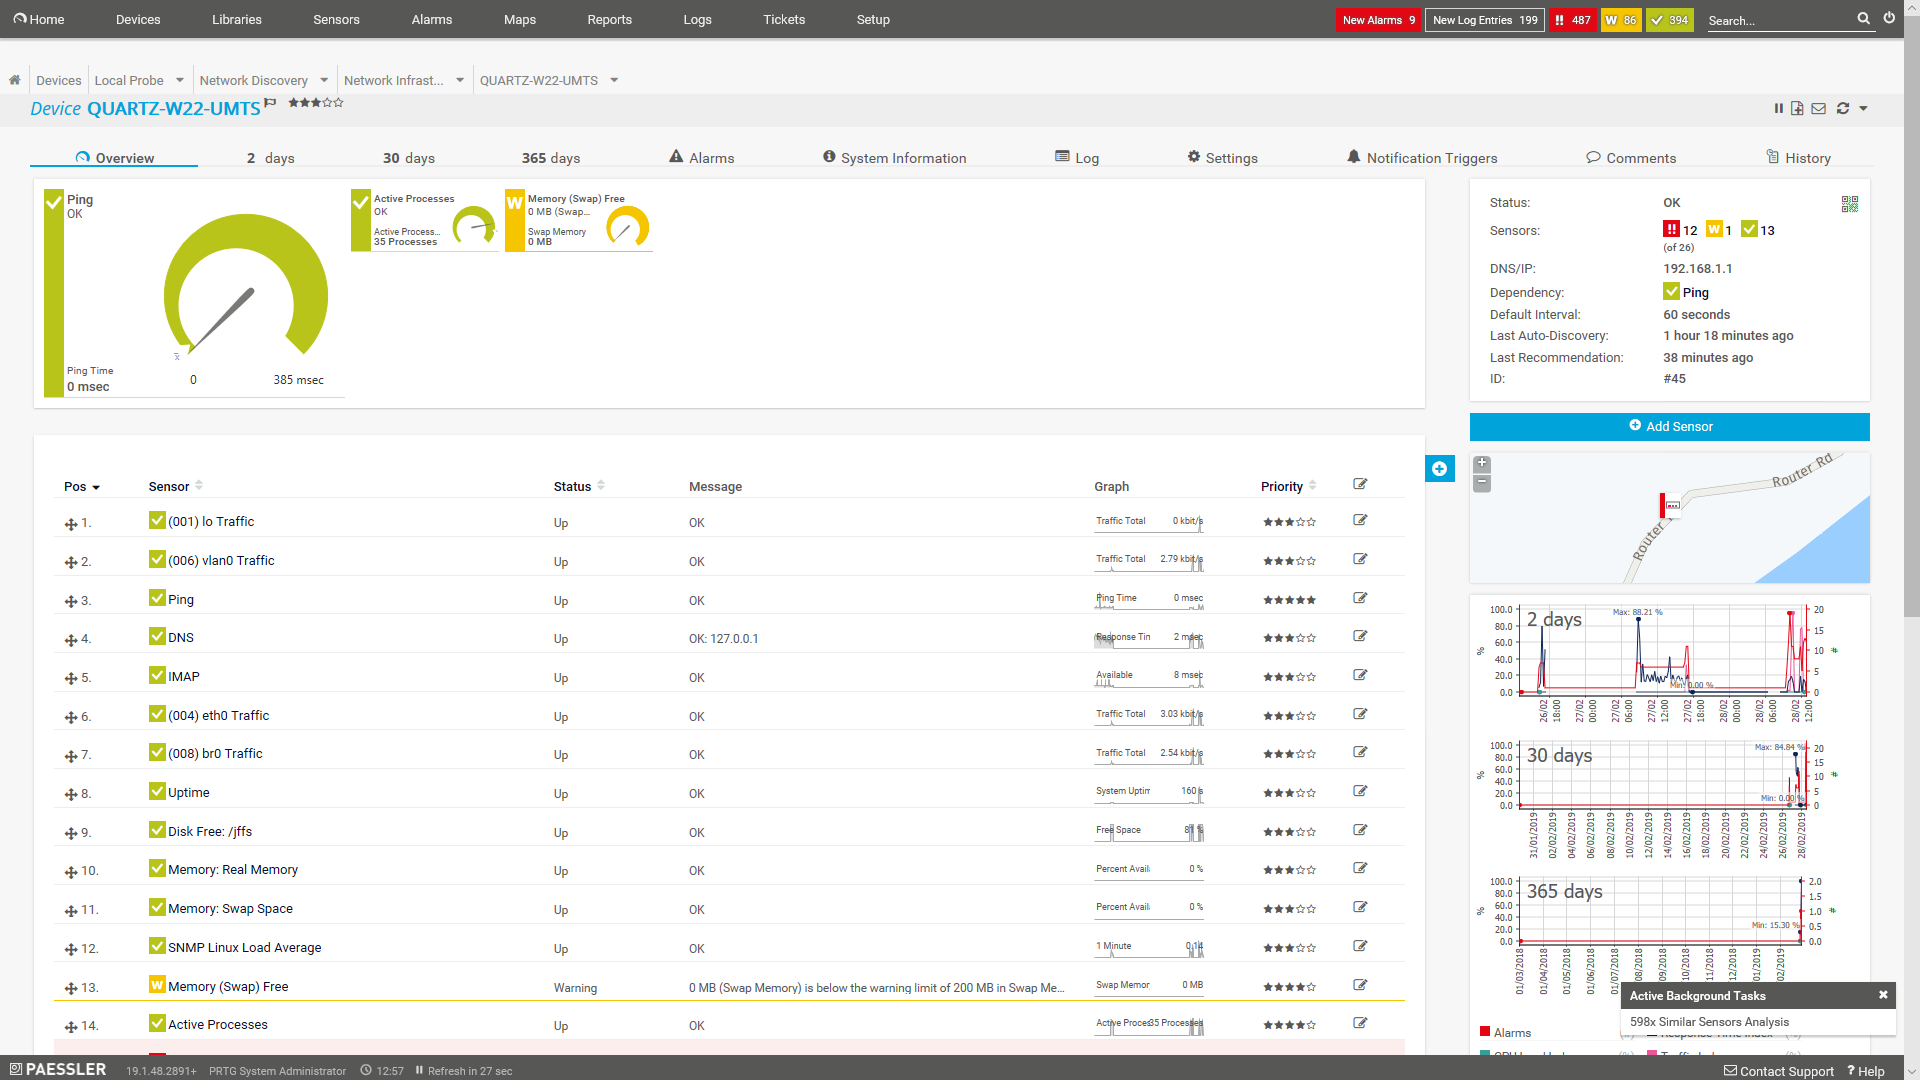This screenshot has height=1080, width=1920.
Task: Set priority stars for vlan0 Traffic sensor
Action: [1289, 561]
